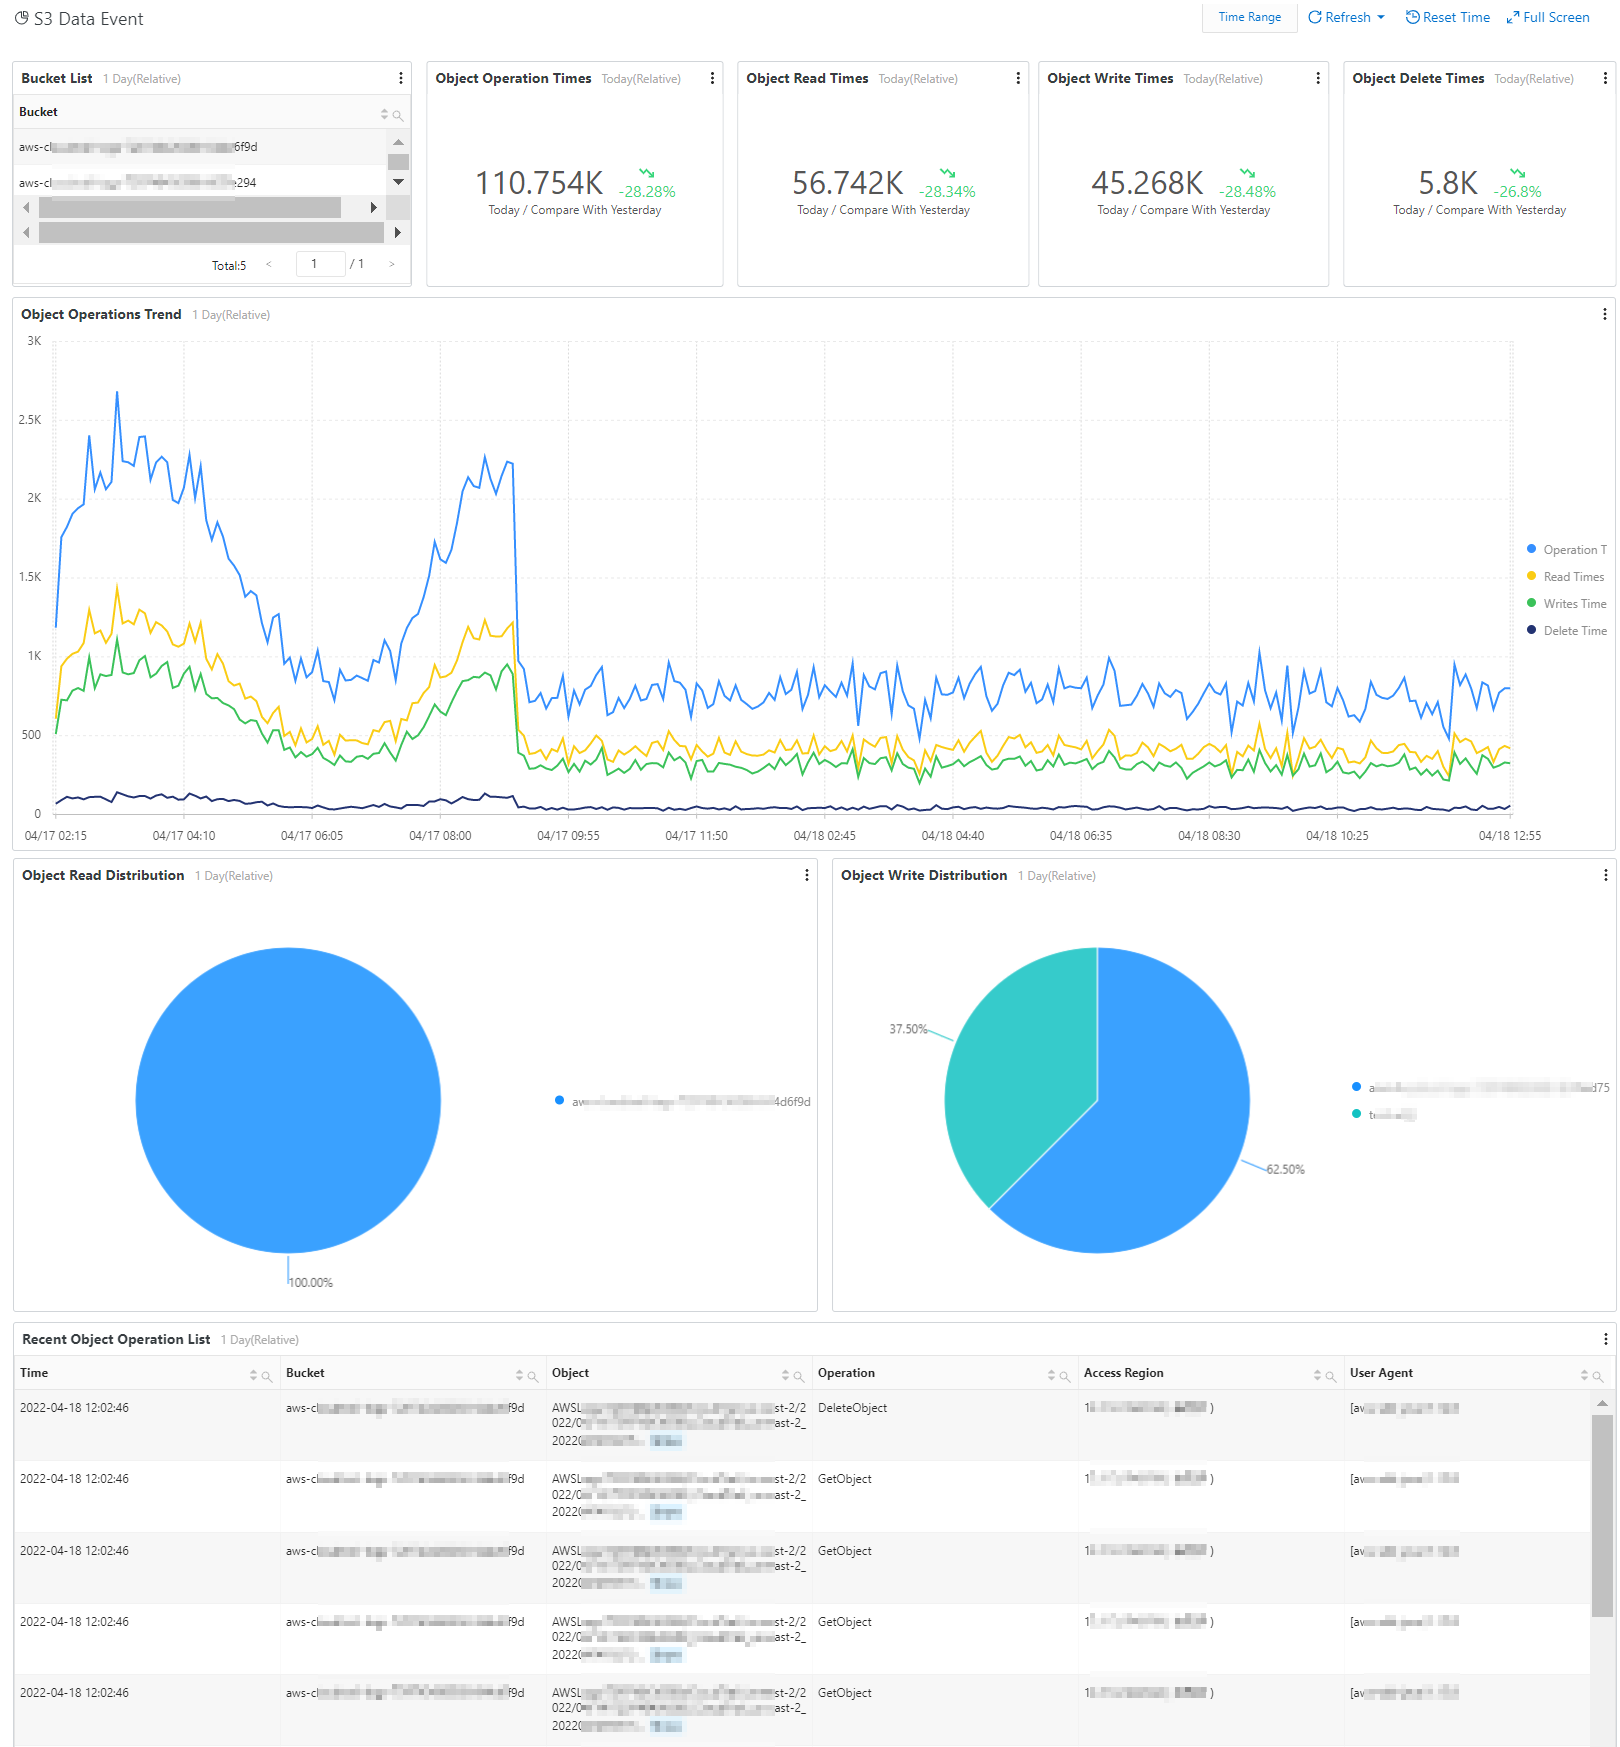Open the Object Write Distribution options menu
The image size is (1620, 1747).
tap(1605, 874)
